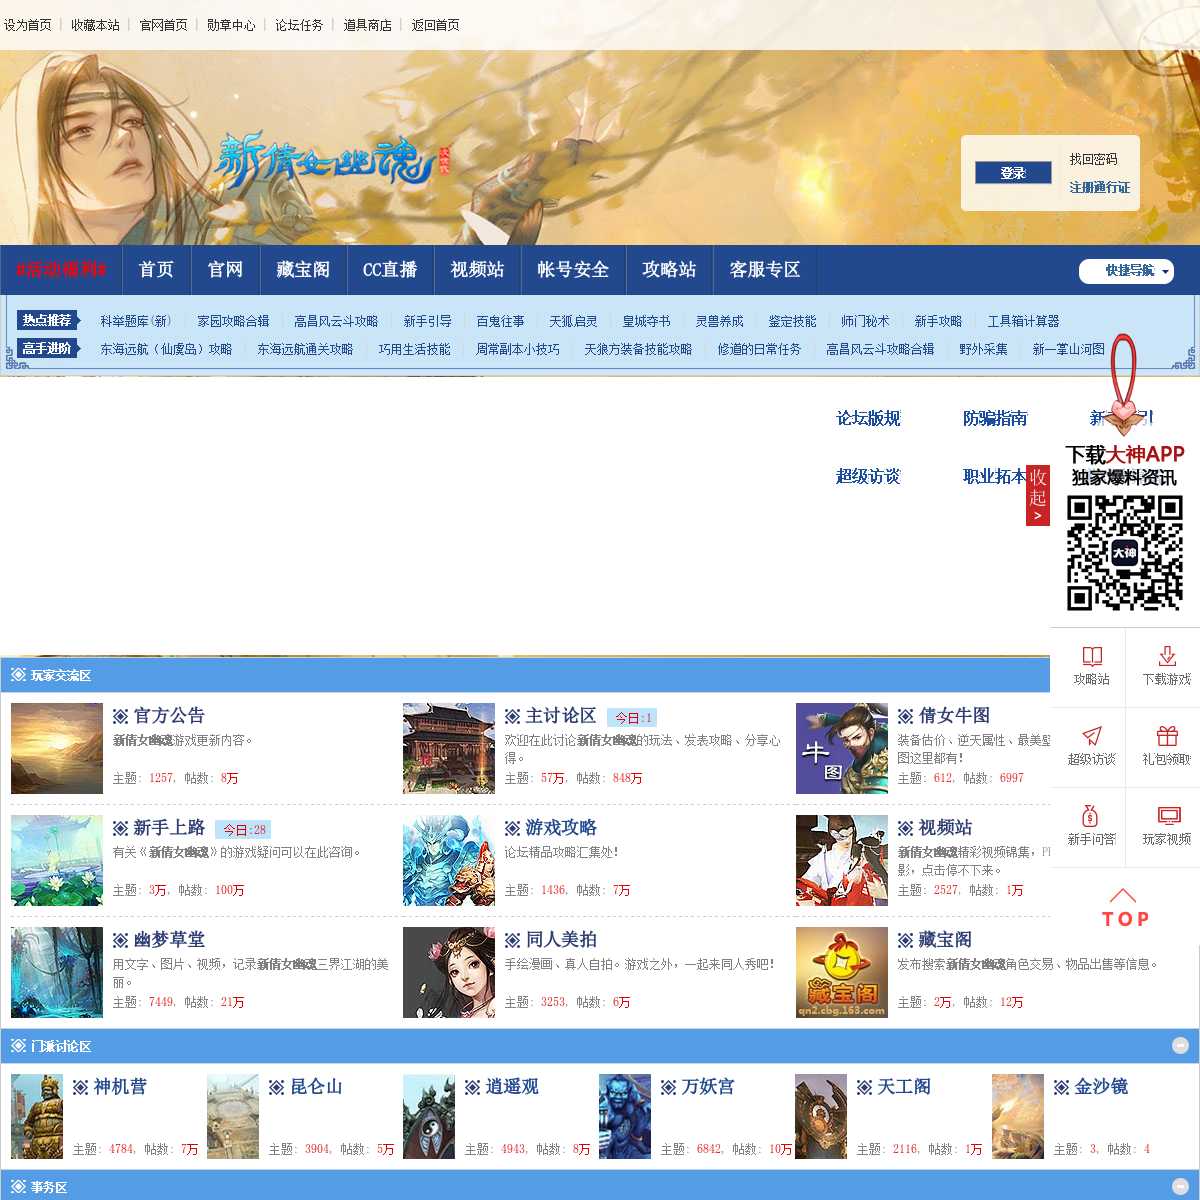
Task: Open 帐号安全 nav item
Action: tap(573, 270)
